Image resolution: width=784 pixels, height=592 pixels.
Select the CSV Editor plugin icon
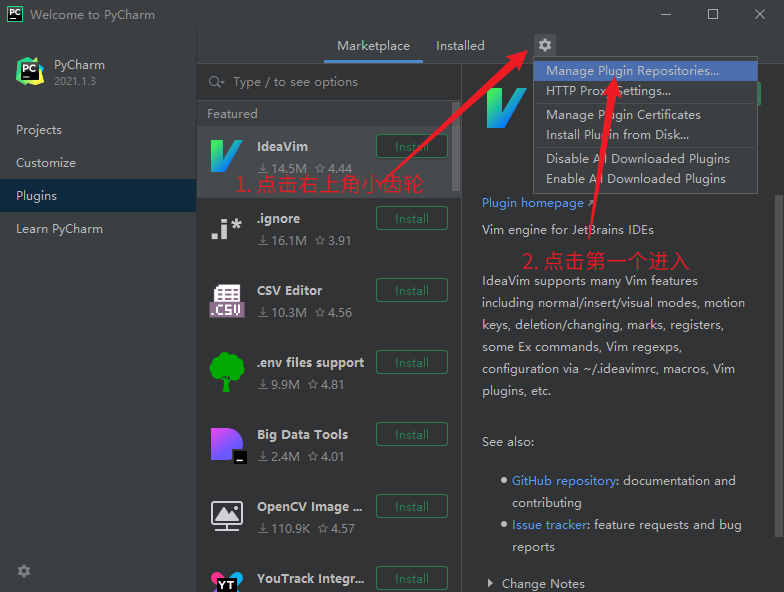[227, 300]
